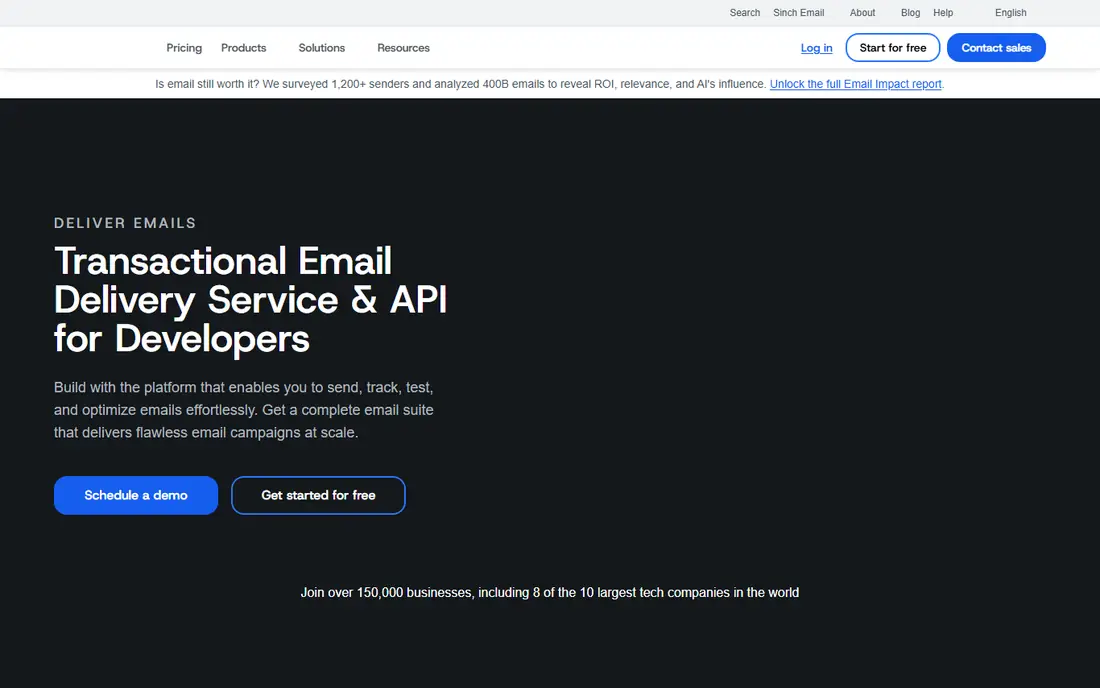The image size is (1100, 688).
Task: Open Search in the top utility bar
Action: (744, 13)
